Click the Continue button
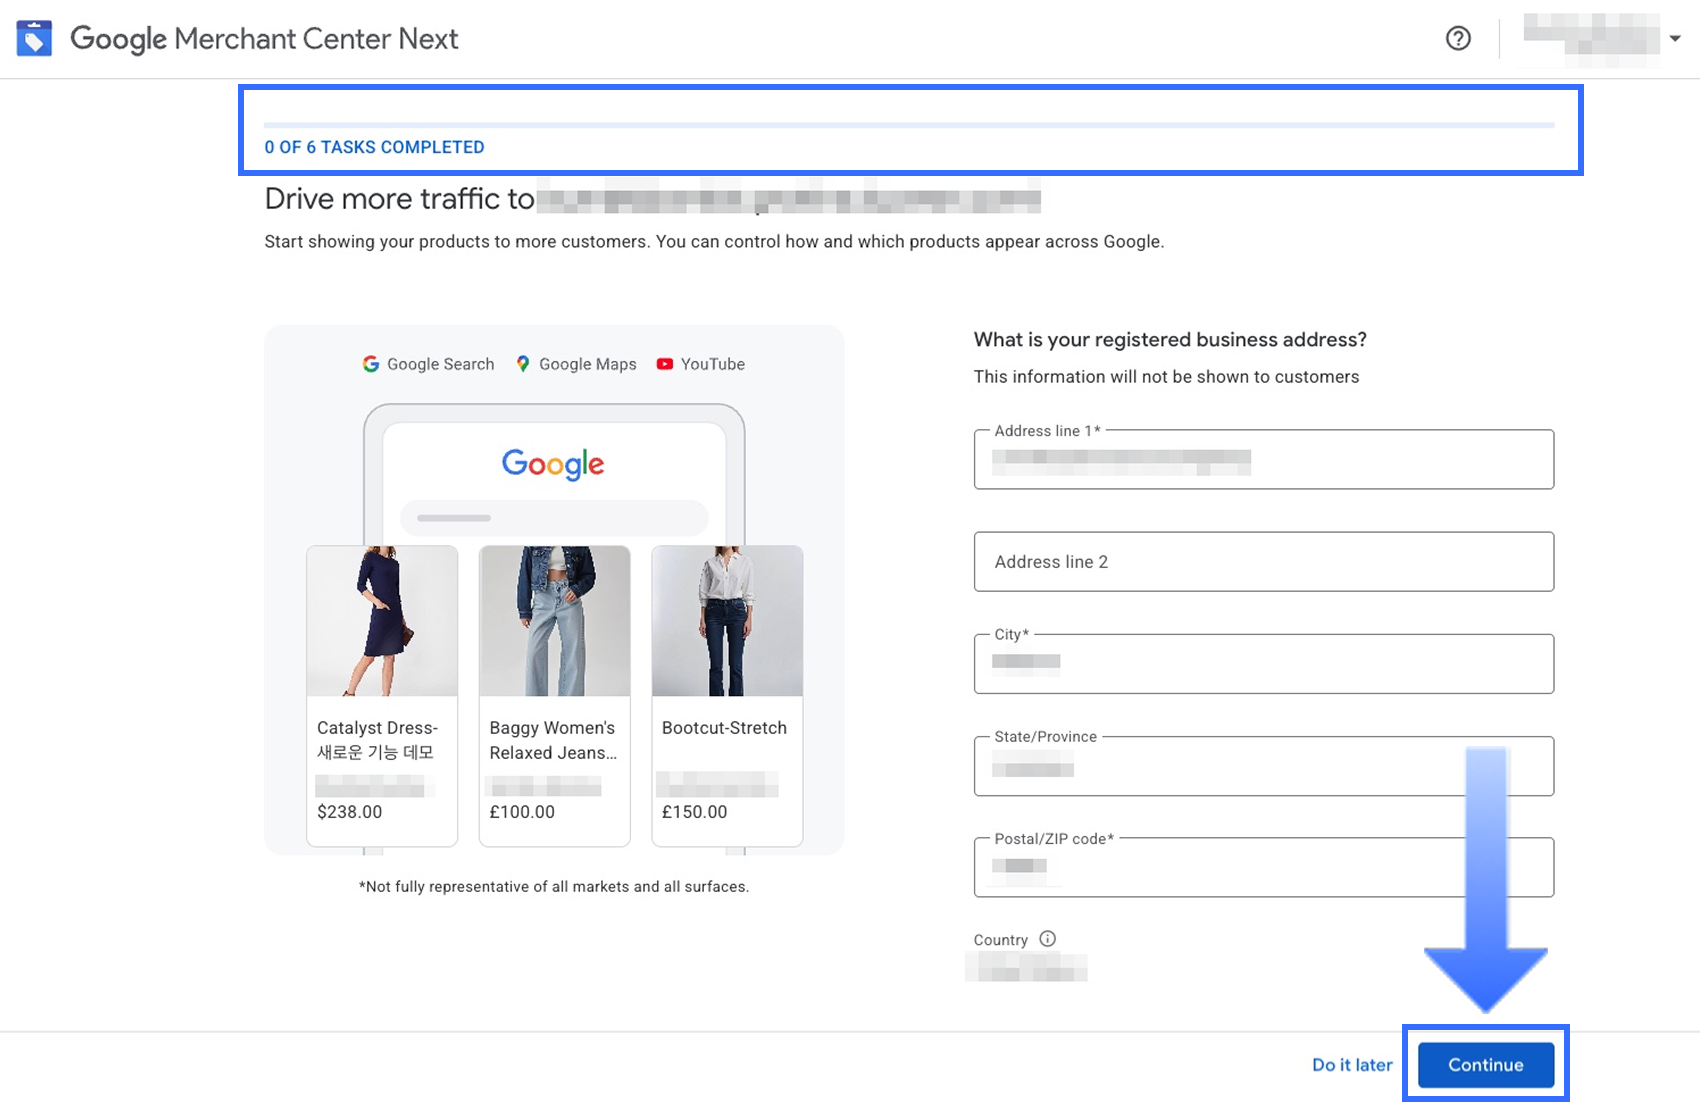This screenshot has width=1700, height=1102. tap(1486, 1065)
